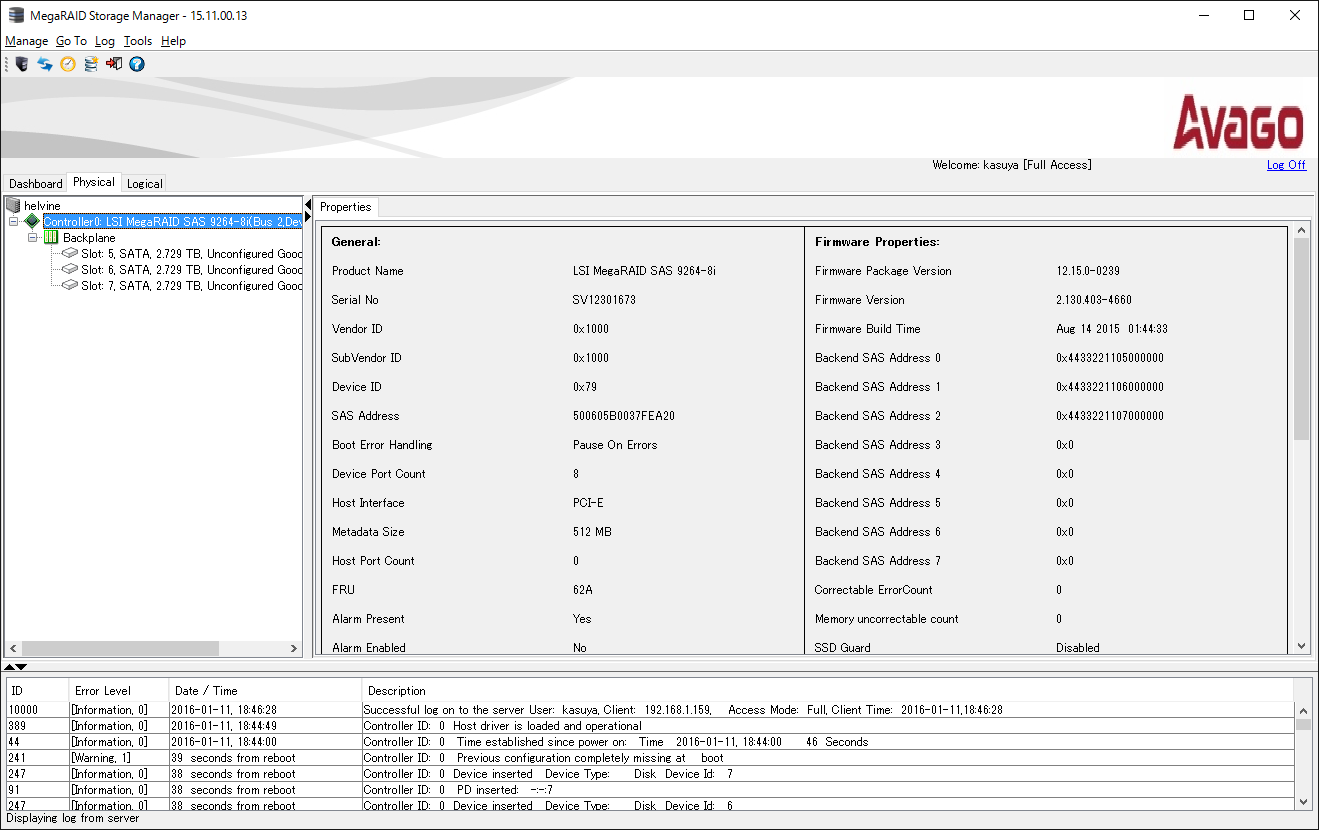1319x830 pixels.
Task: Click the Date / Time column header
Action: click(264, 690)
